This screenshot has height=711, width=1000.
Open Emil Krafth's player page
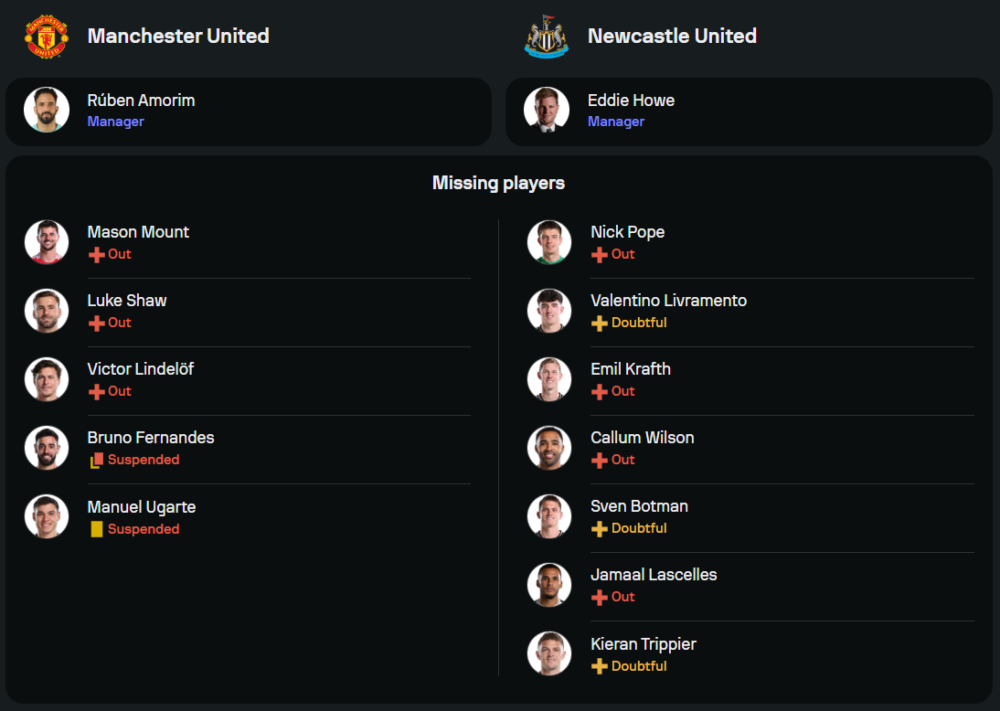(630, 369)
